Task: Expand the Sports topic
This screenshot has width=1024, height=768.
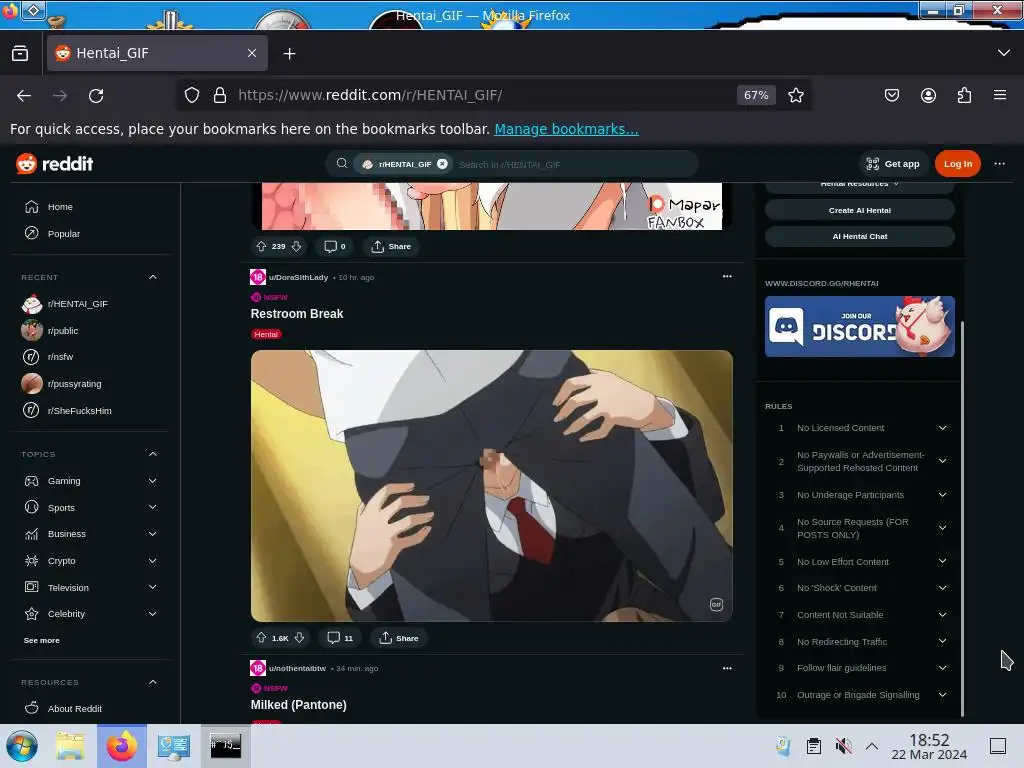Action: pos(153,507)
